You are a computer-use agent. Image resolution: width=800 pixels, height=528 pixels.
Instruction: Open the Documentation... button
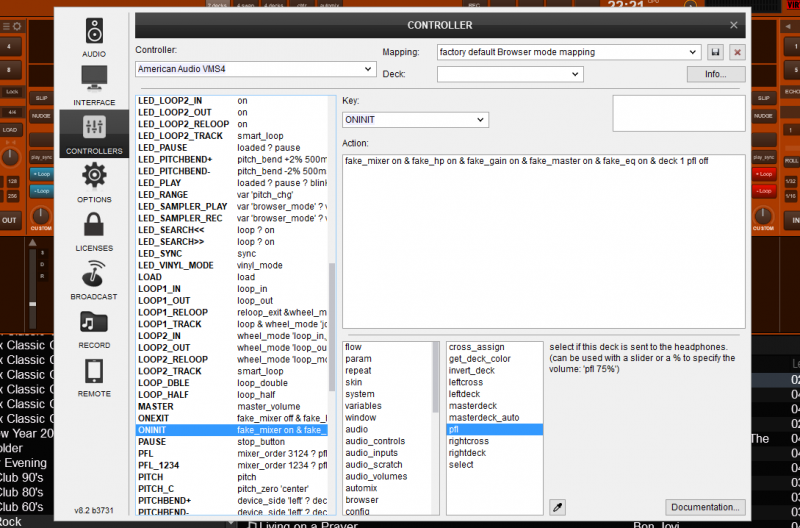pos(705,507)
